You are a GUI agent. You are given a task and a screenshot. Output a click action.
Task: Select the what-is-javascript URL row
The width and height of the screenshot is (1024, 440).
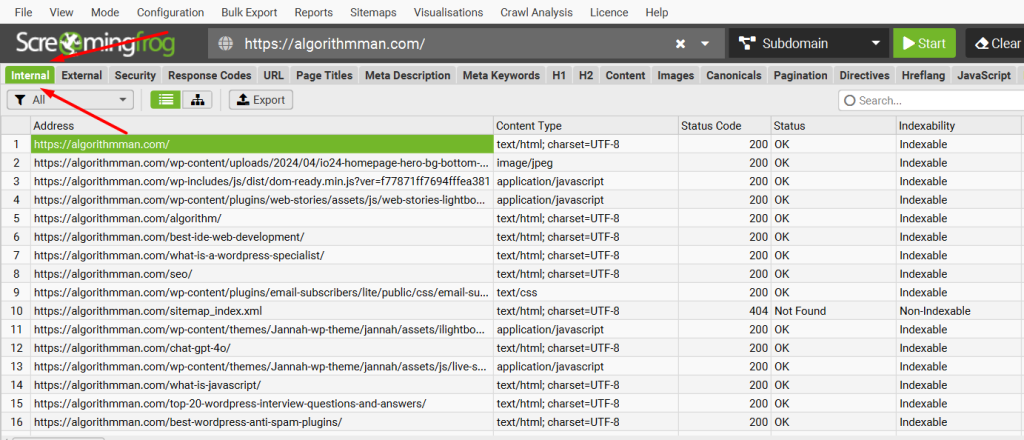[x=262, y=385]
